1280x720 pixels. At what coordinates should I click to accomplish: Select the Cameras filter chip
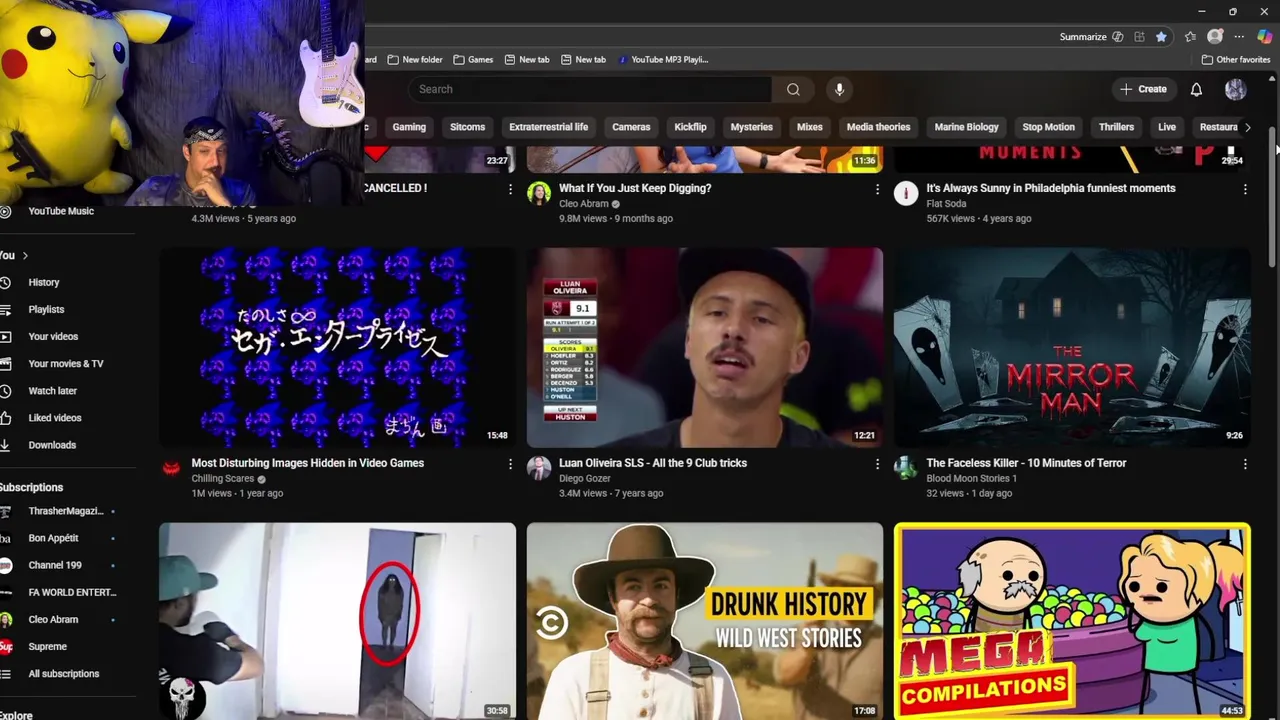tap(631, 127)
